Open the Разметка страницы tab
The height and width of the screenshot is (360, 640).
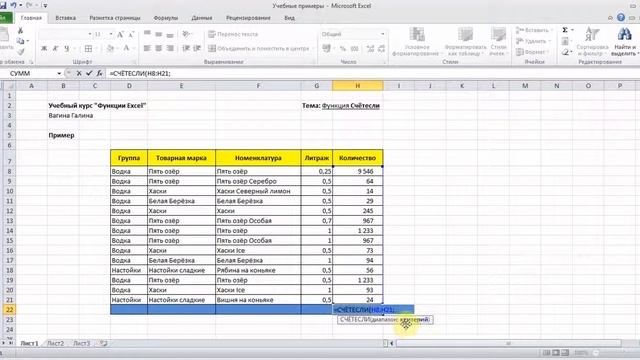[115, 18]
